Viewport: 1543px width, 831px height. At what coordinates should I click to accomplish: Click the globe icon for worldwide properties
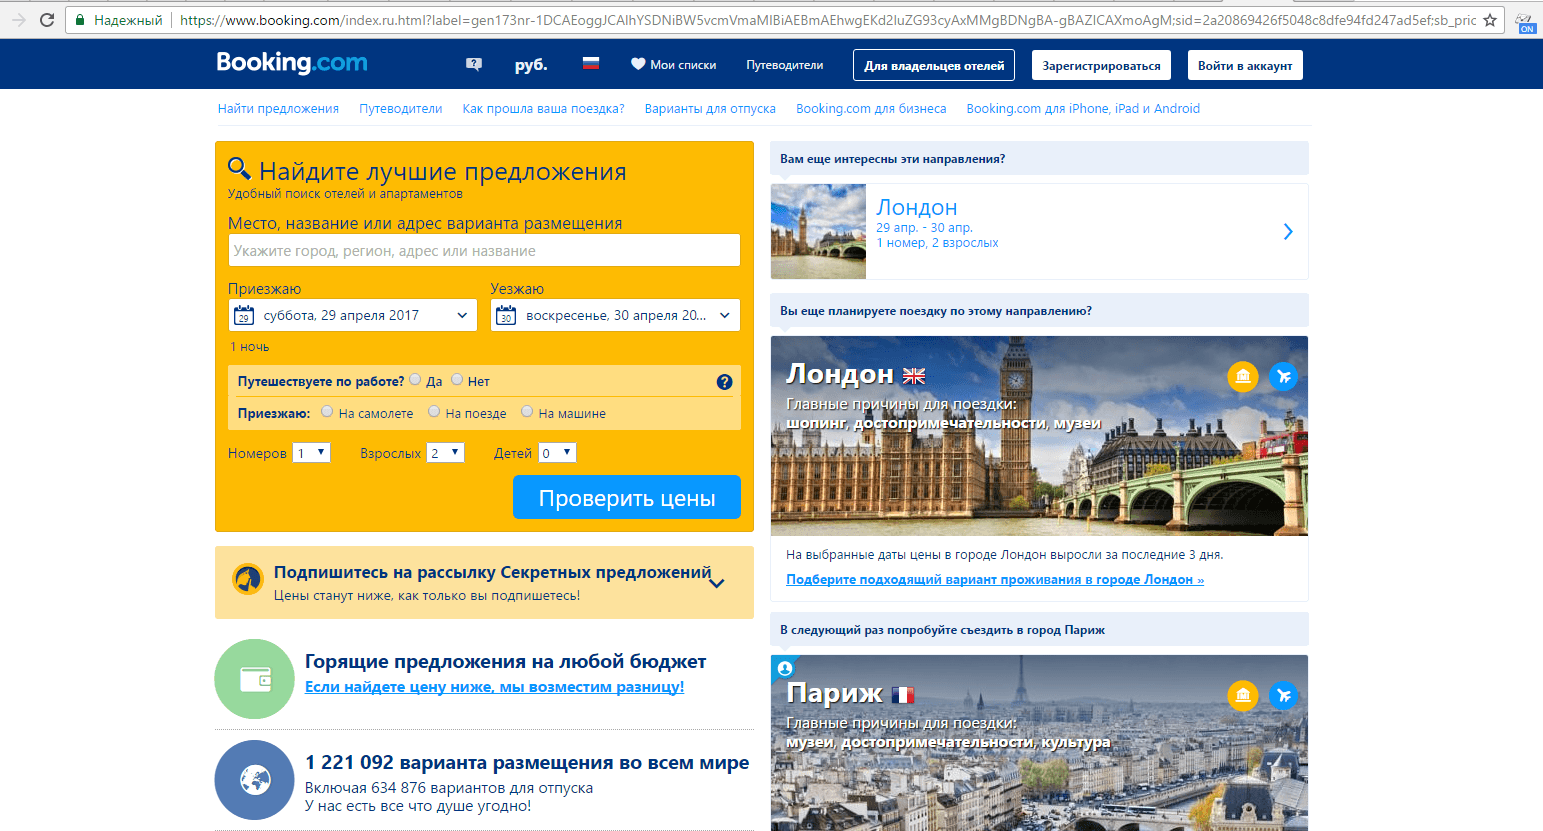tap(255, 780)
